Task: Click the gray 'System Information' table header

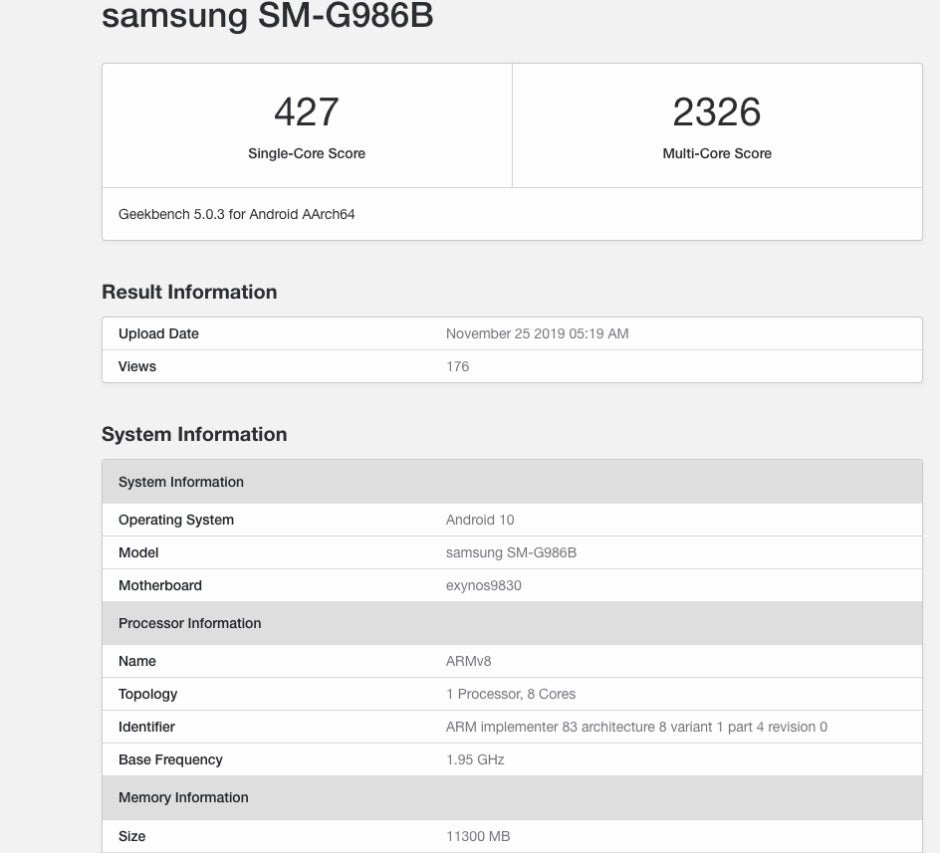Action: [x=512, y=482]
